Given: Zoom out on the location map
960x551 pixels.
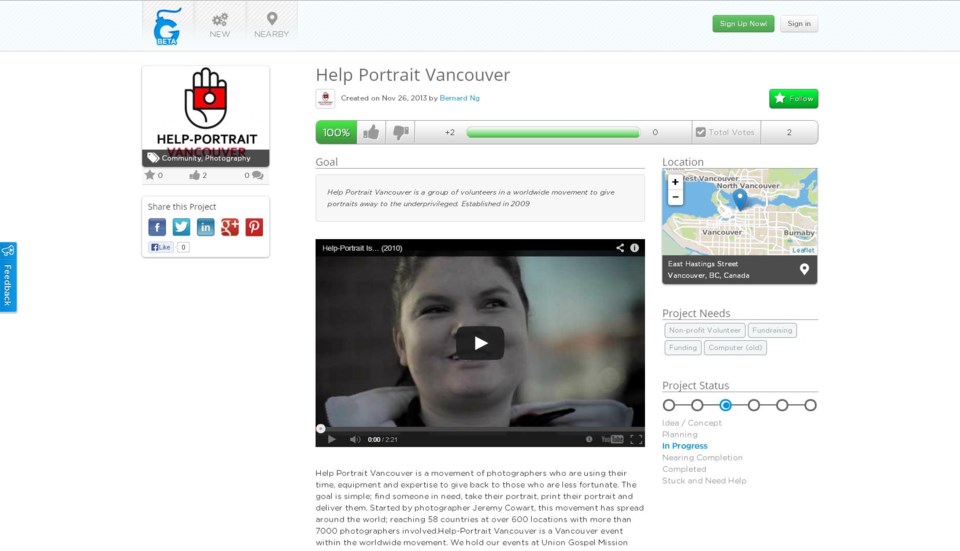Looking at the screenshot, I should (x=675, y=197).
